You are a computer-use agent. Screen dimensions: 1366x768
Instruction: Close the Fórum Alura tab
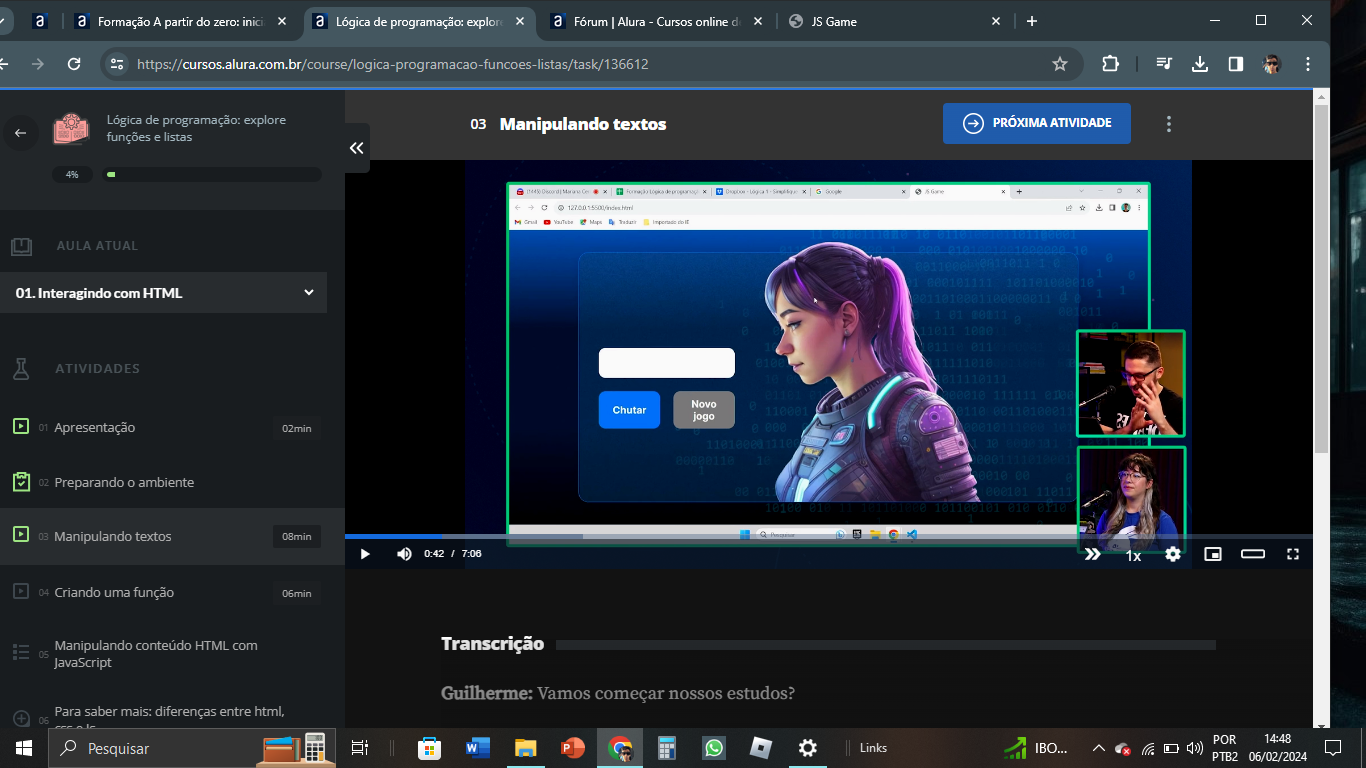point(758,21)
